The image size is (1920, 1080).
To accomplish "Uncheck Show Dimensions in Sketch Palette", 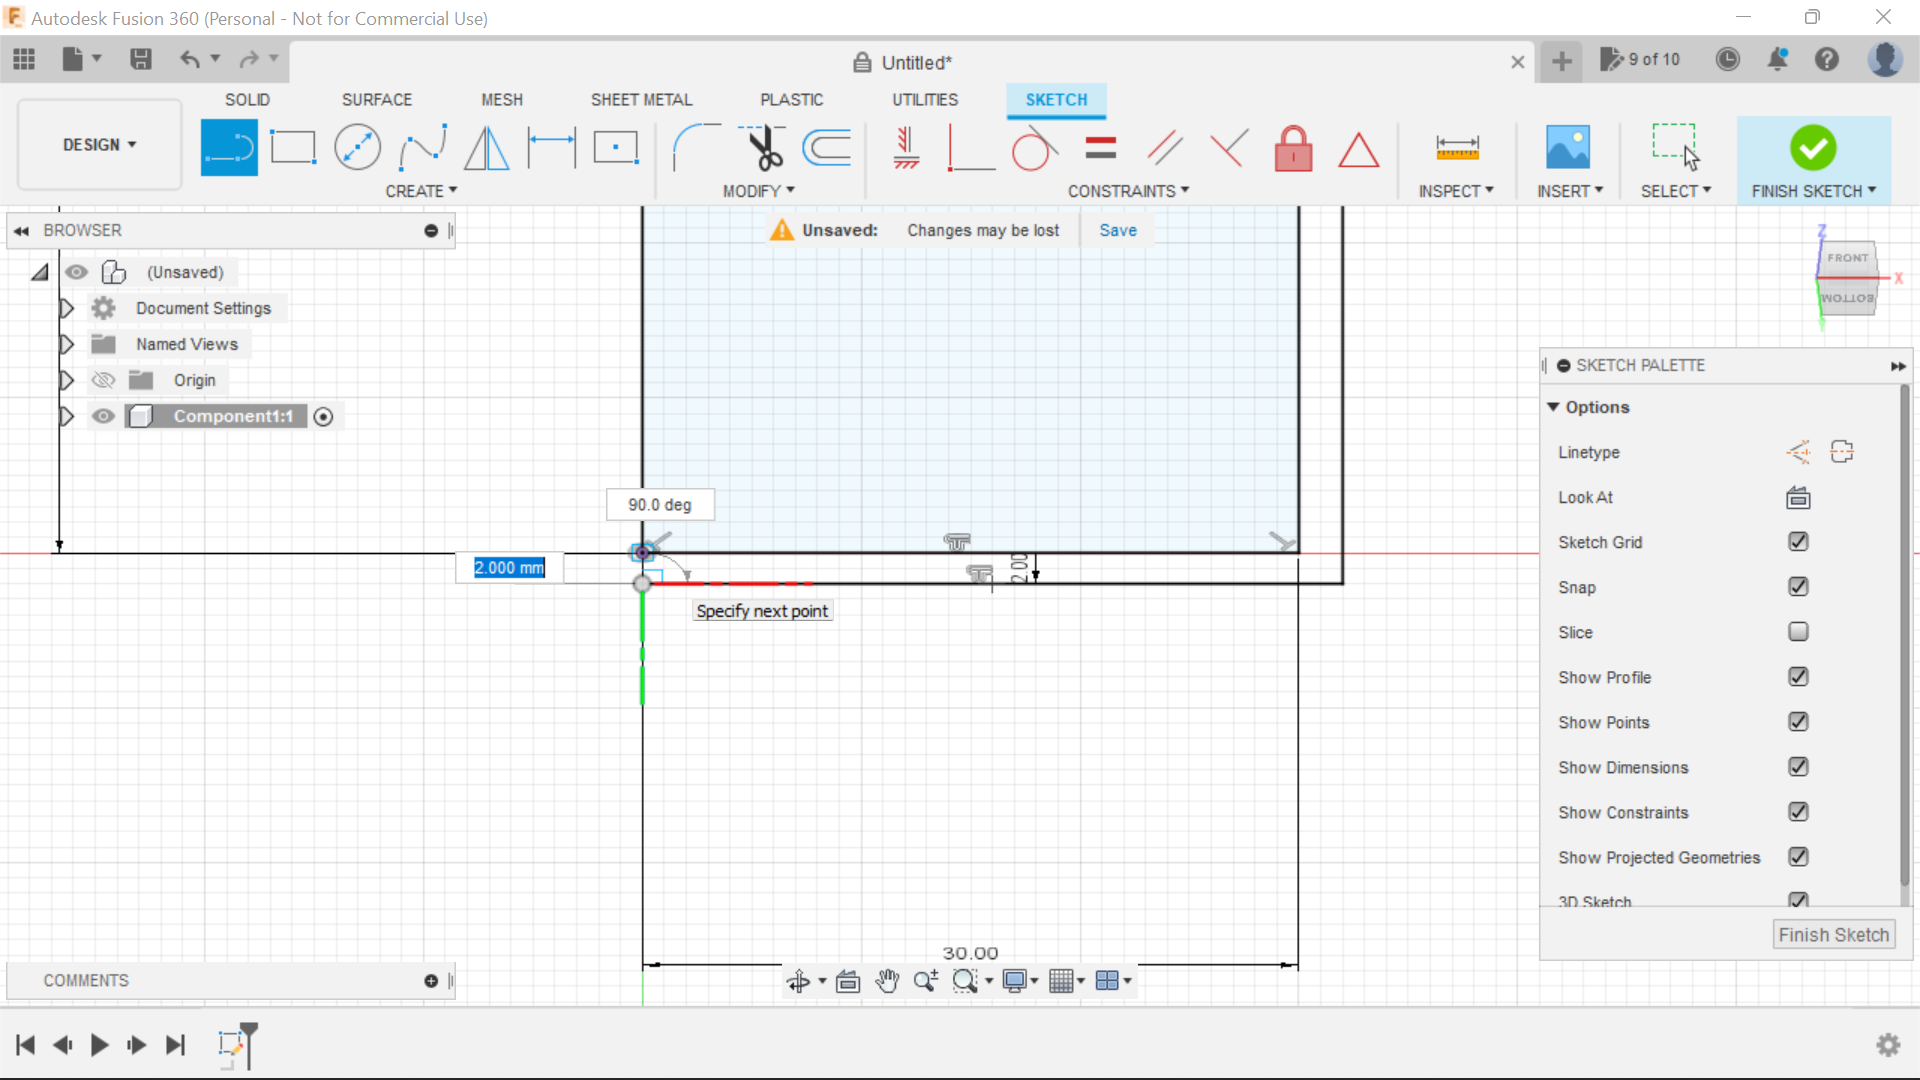I will [x=1799, y=767].
